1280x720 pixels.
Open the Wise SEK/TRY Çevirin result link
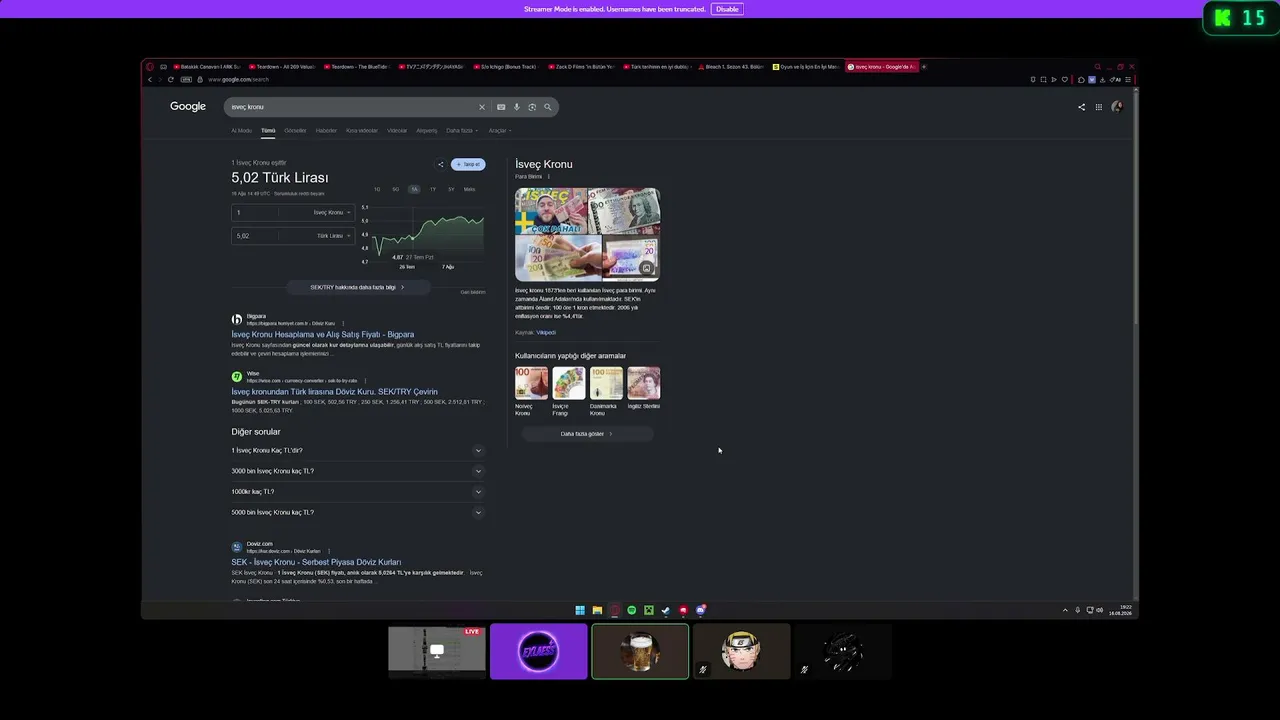334,392
